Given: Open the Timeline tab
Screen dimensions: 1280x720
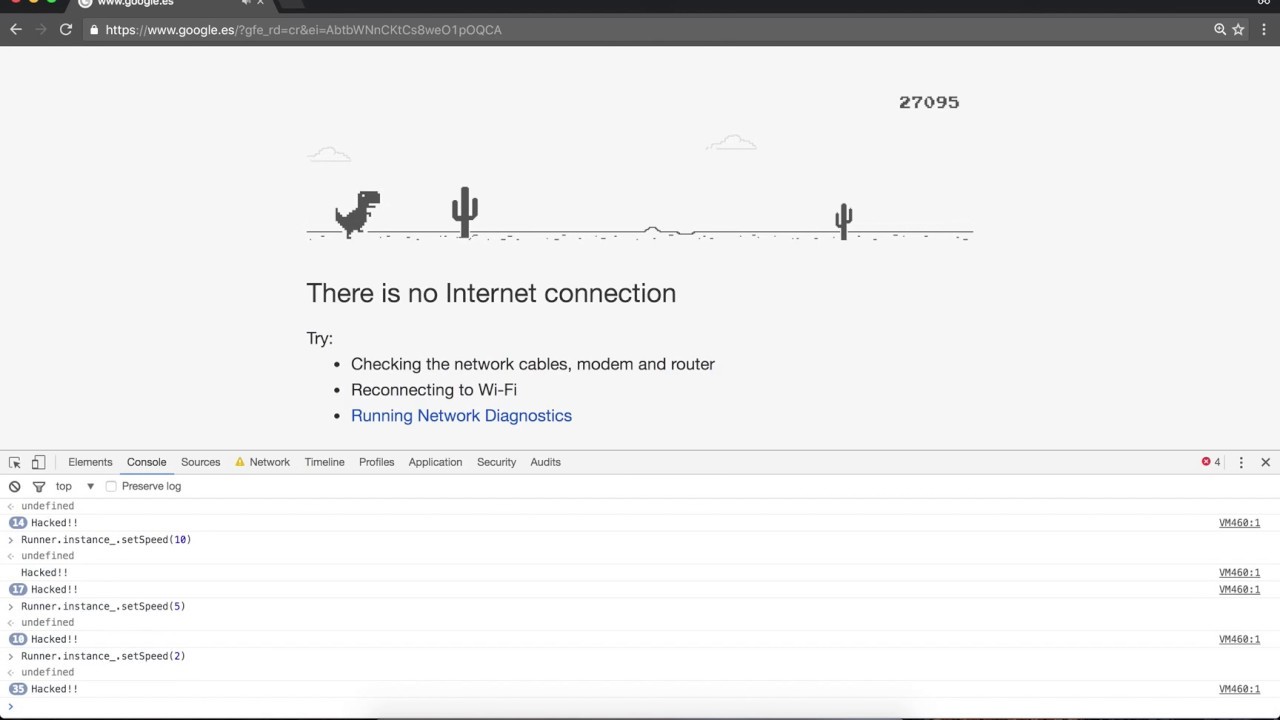Looking at the screenshot, I should click(x=324, y=462).
